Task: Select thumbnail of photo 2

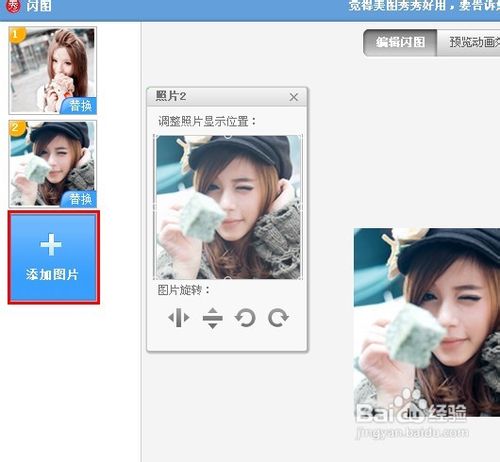Action: tap(53, 164)
